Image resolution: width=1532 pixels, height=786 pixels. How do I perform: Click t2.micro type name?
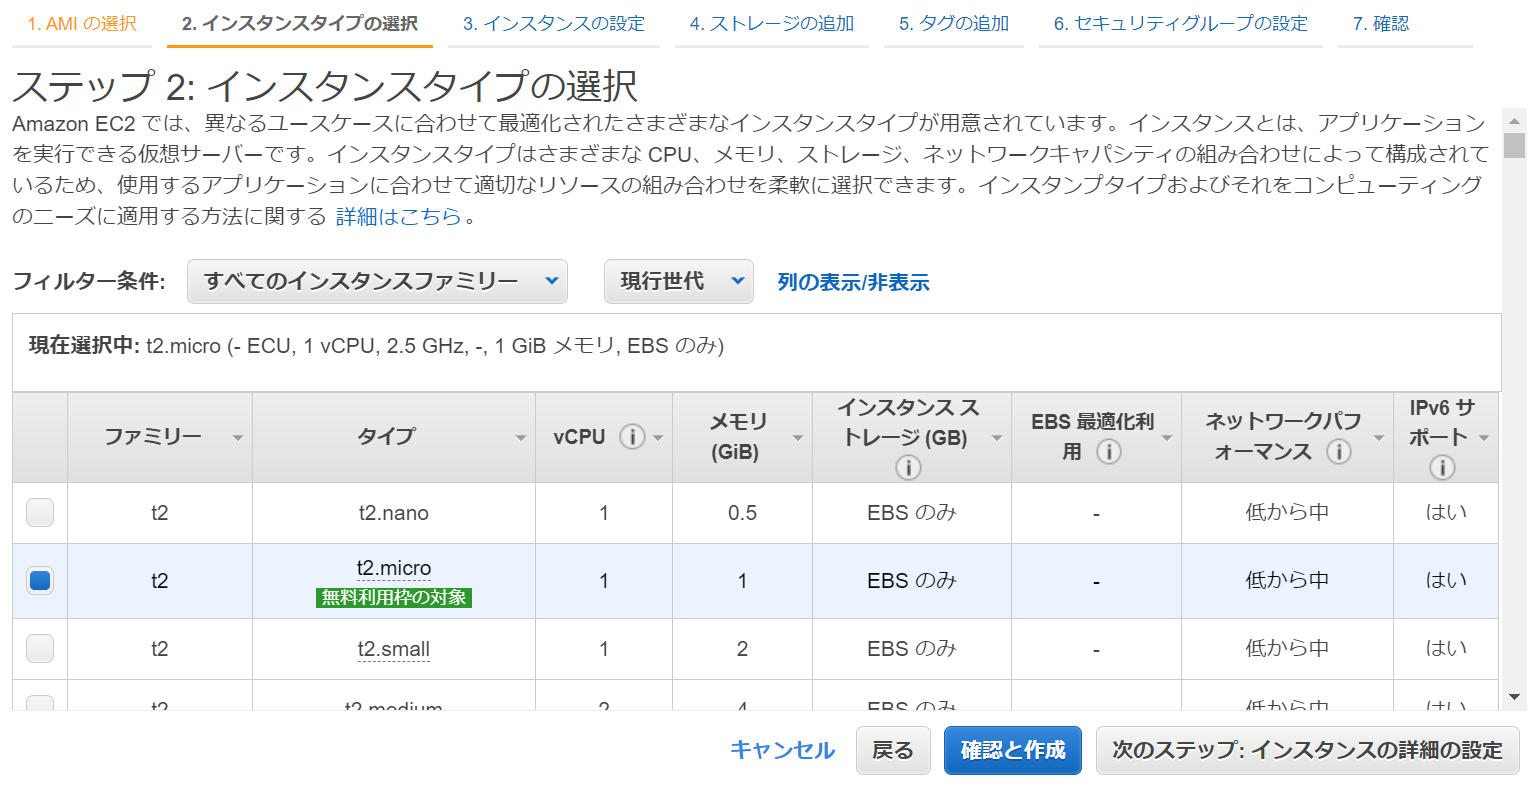click(x=394, y=568)
